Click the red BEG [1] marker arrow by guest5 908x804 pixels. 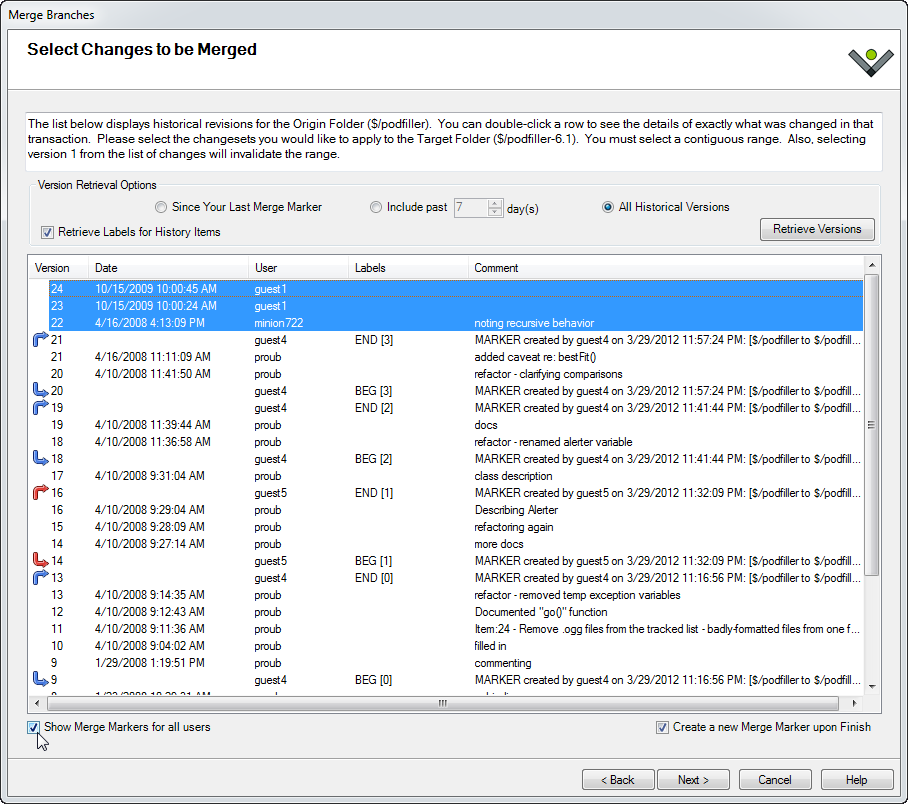pyautogui.click(x=41, y=561)
